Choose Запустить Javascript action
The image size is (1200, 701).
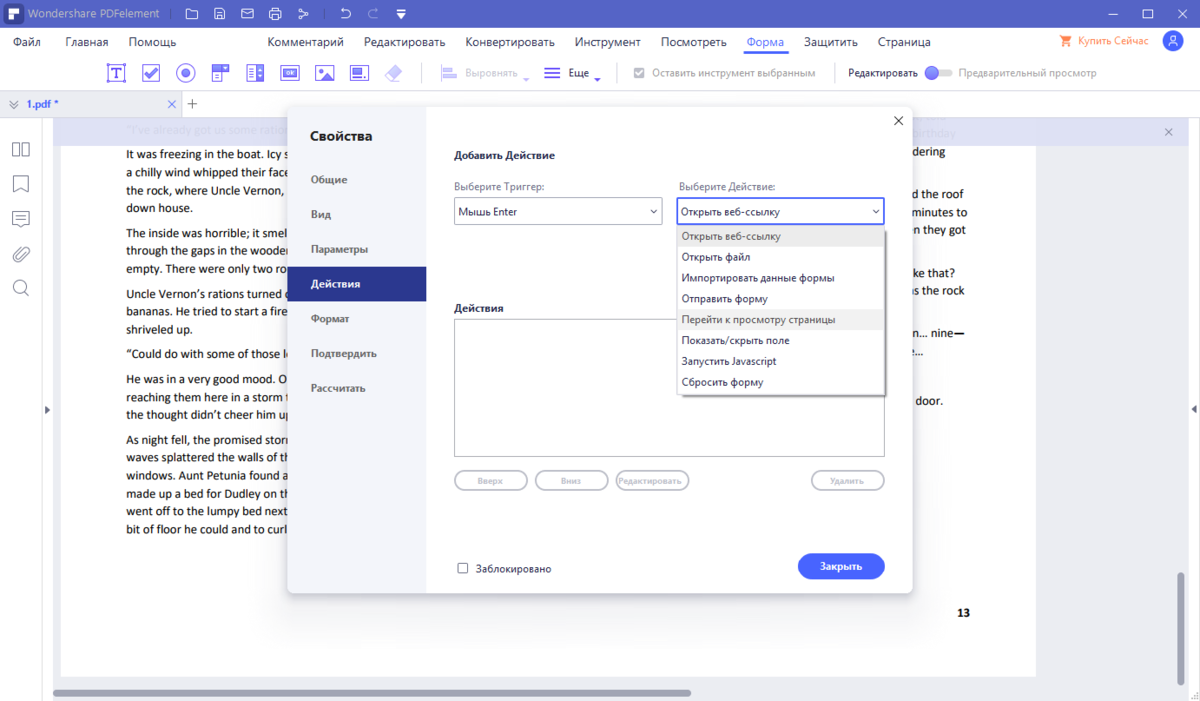tap(780, 361)
